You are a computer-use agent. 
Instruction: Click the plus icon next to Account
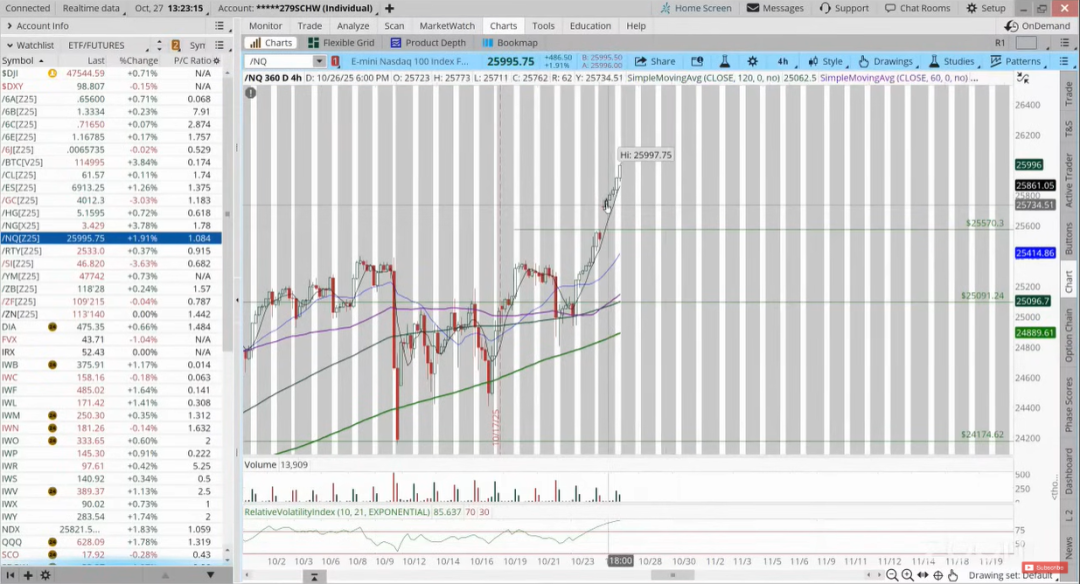[x=390, y=8]
